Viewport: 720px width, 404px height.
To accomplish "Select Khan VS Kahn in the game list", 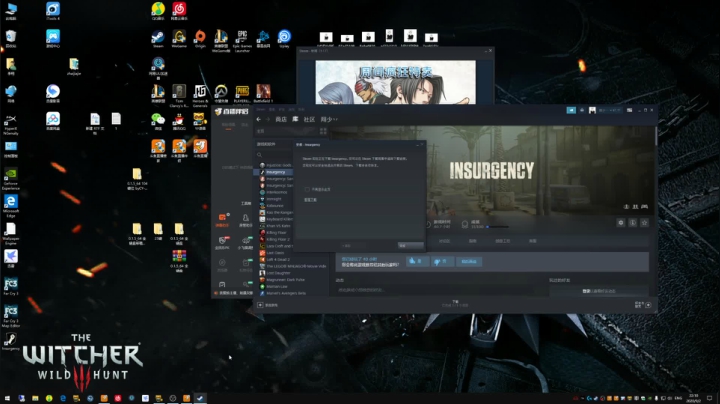I will pos(277,226).
